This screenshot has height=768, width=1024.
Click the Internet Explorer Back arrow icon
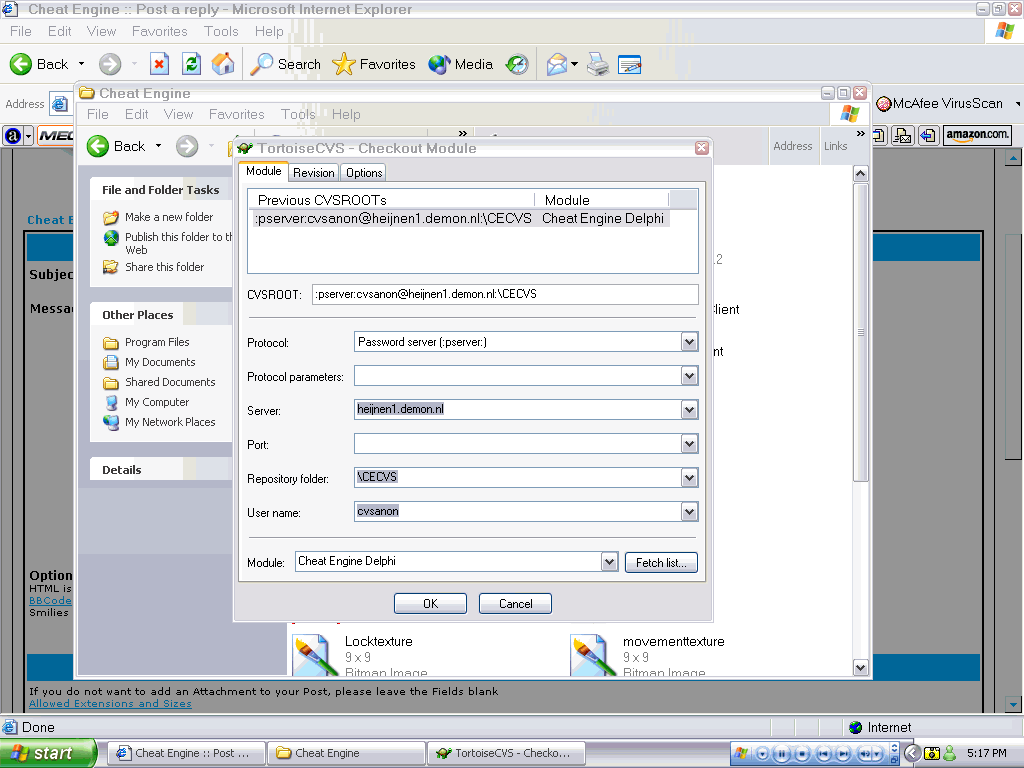[x=21, y=64]
